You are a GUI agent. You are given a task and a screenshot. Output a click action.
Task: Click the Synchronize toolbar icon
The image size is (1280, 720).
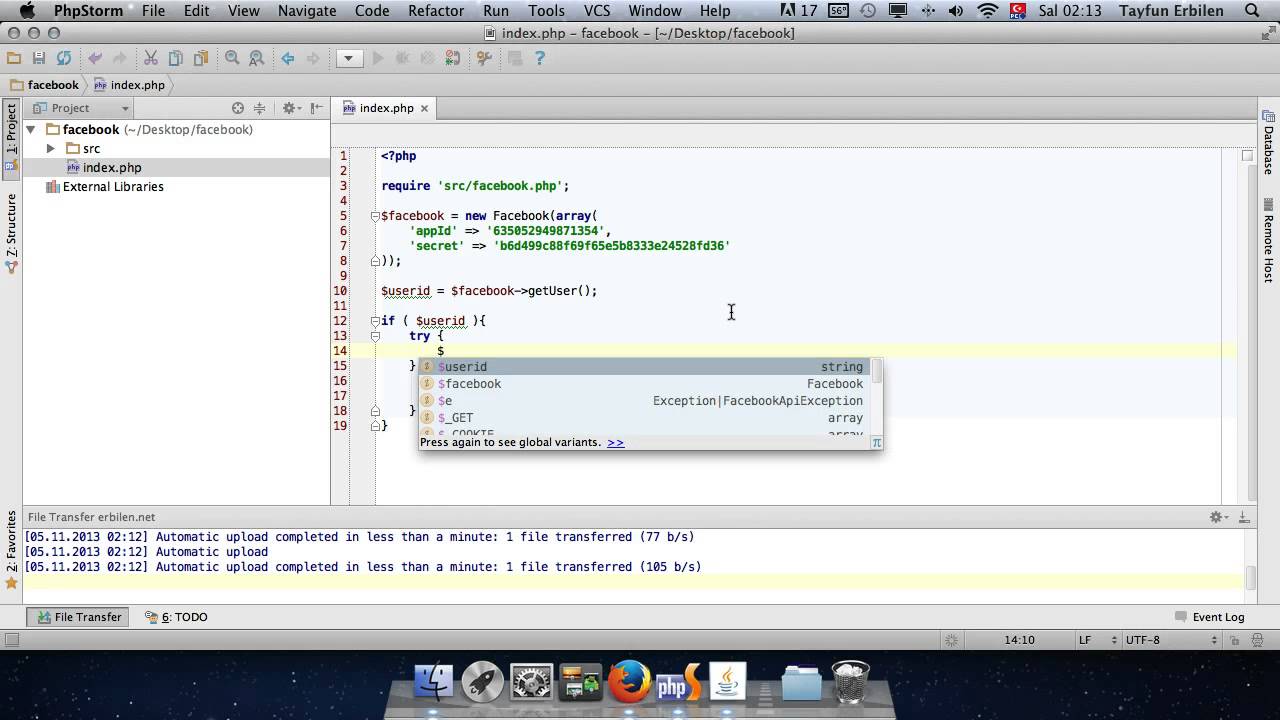64,58
